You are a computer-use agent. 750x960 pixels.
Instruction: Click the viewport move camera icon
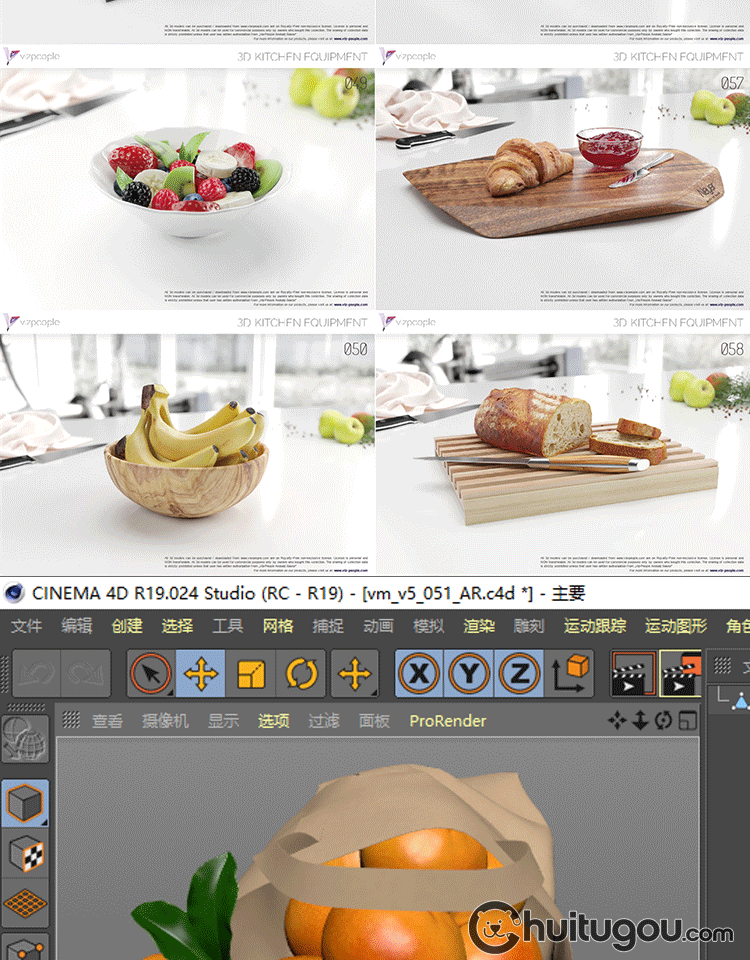pyautogui.click(x=617, y=721)
